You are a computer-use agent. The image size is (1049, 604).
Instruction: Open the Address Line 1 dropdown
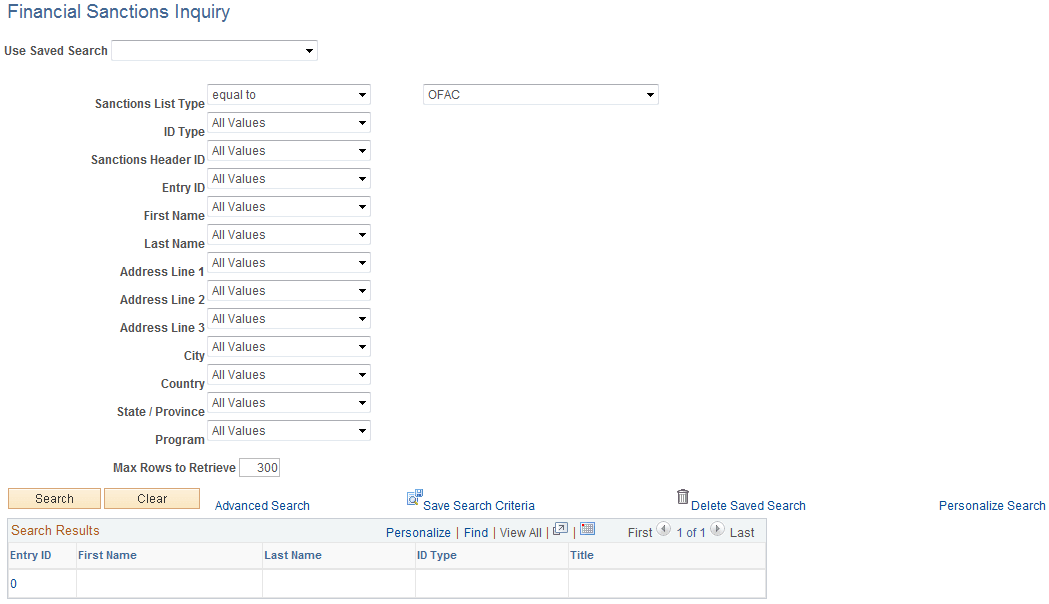coord(289,264)
